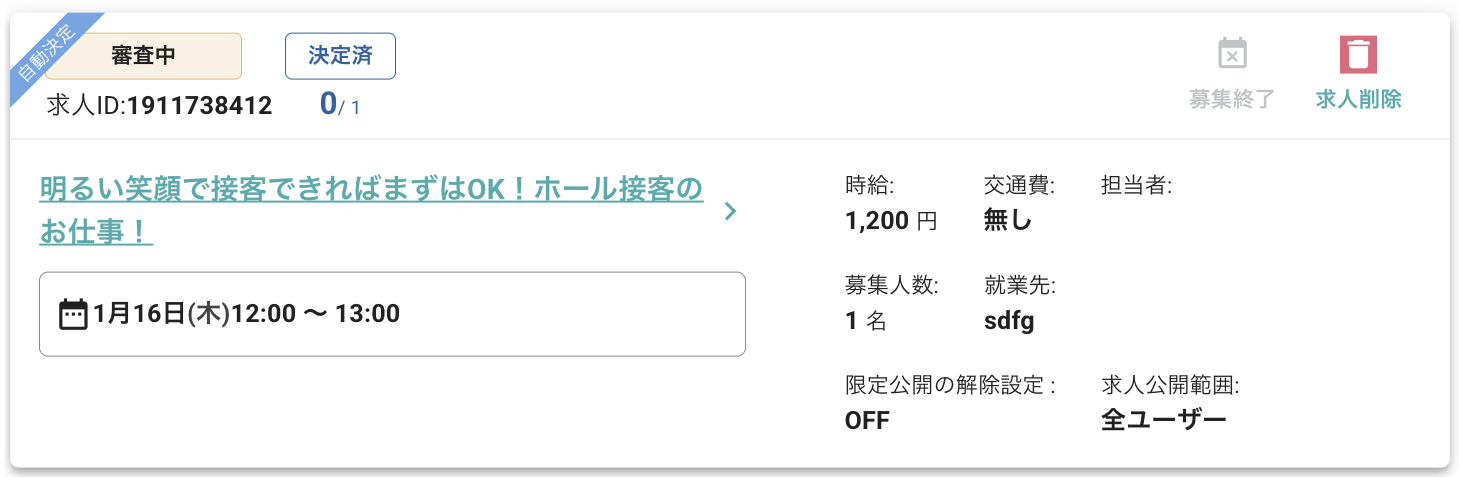Image resolution: width=1459 pixels, height=477 pixels.
Task: Click the 募集終了 text label
Action: 1232,99
